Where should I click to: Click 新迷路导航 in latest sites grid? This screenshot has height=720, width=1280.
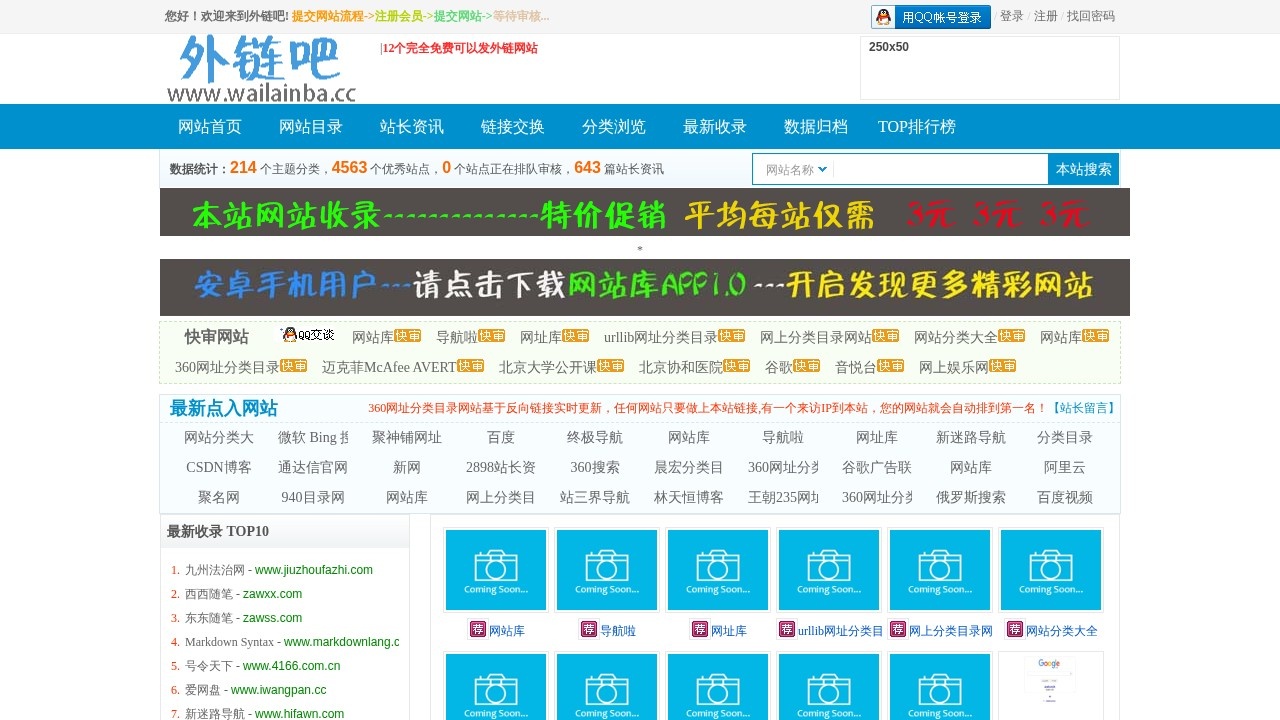(971, 437)
